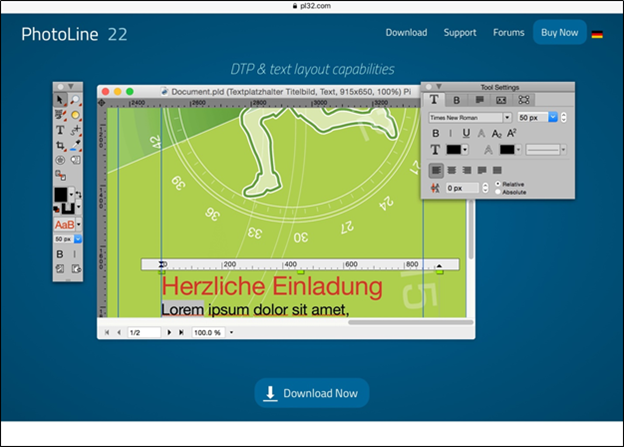This screenshot has width=624, height=447.
Task: Open the outline color dropdown arrow
Action: [x=518, y=150]
